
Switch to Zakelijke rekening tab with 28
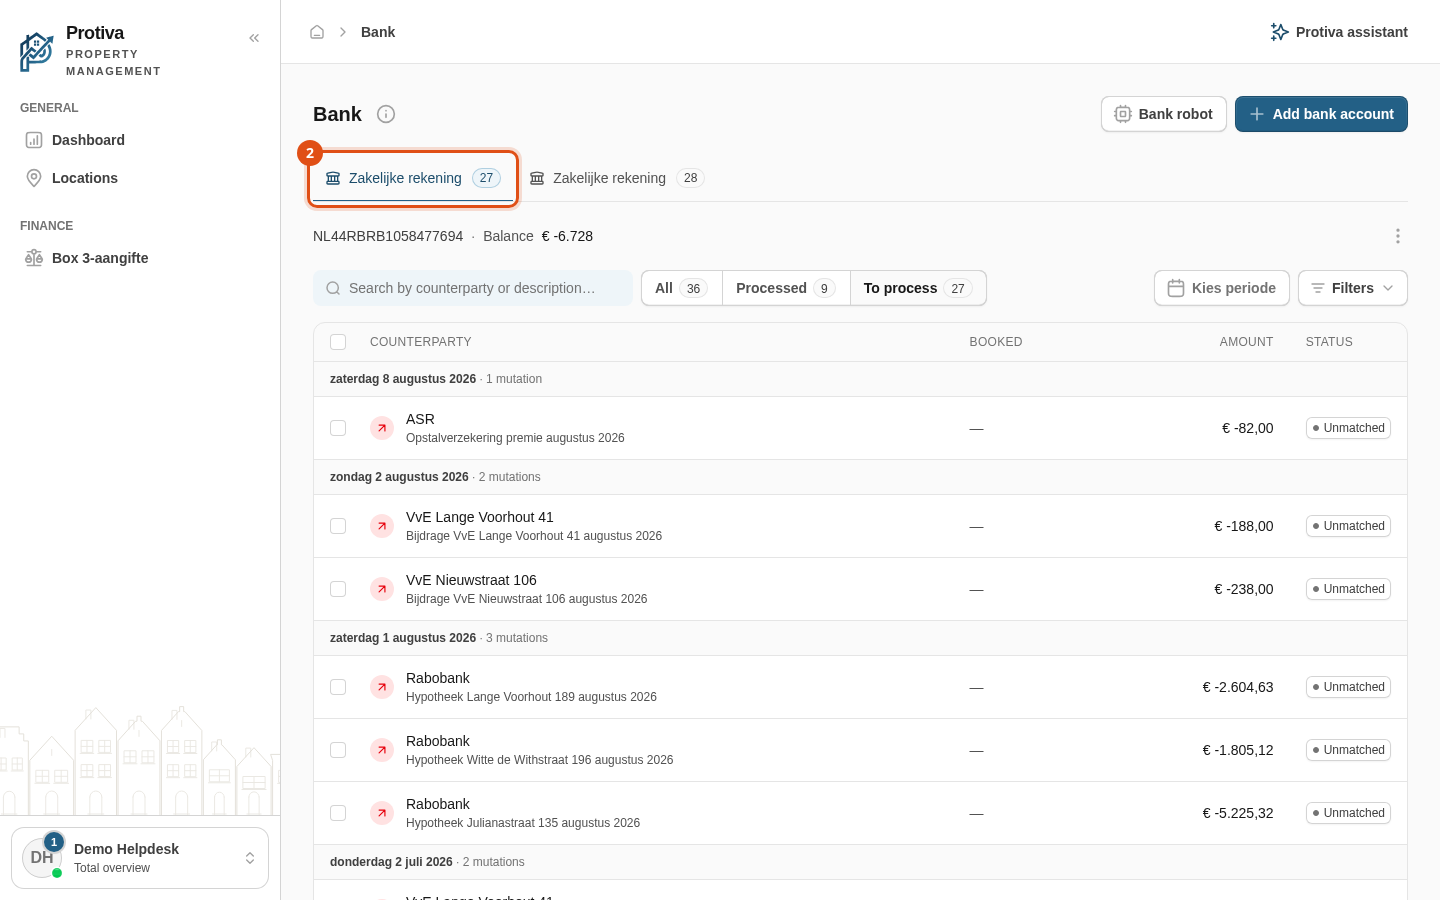tap(616, 178)
